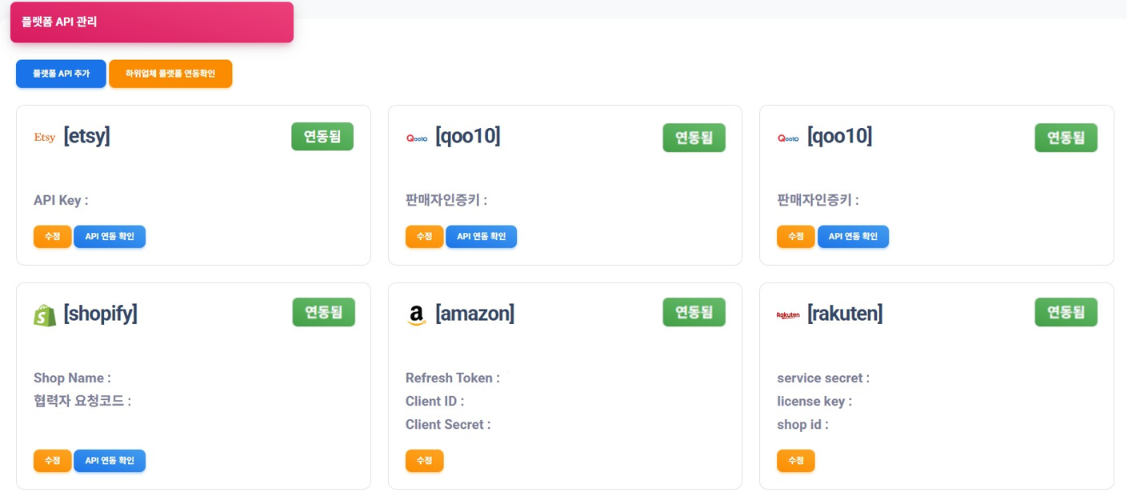
Task: Click the 'Client ID :' label
Action: pyautogui.click(x=435, y=401)
